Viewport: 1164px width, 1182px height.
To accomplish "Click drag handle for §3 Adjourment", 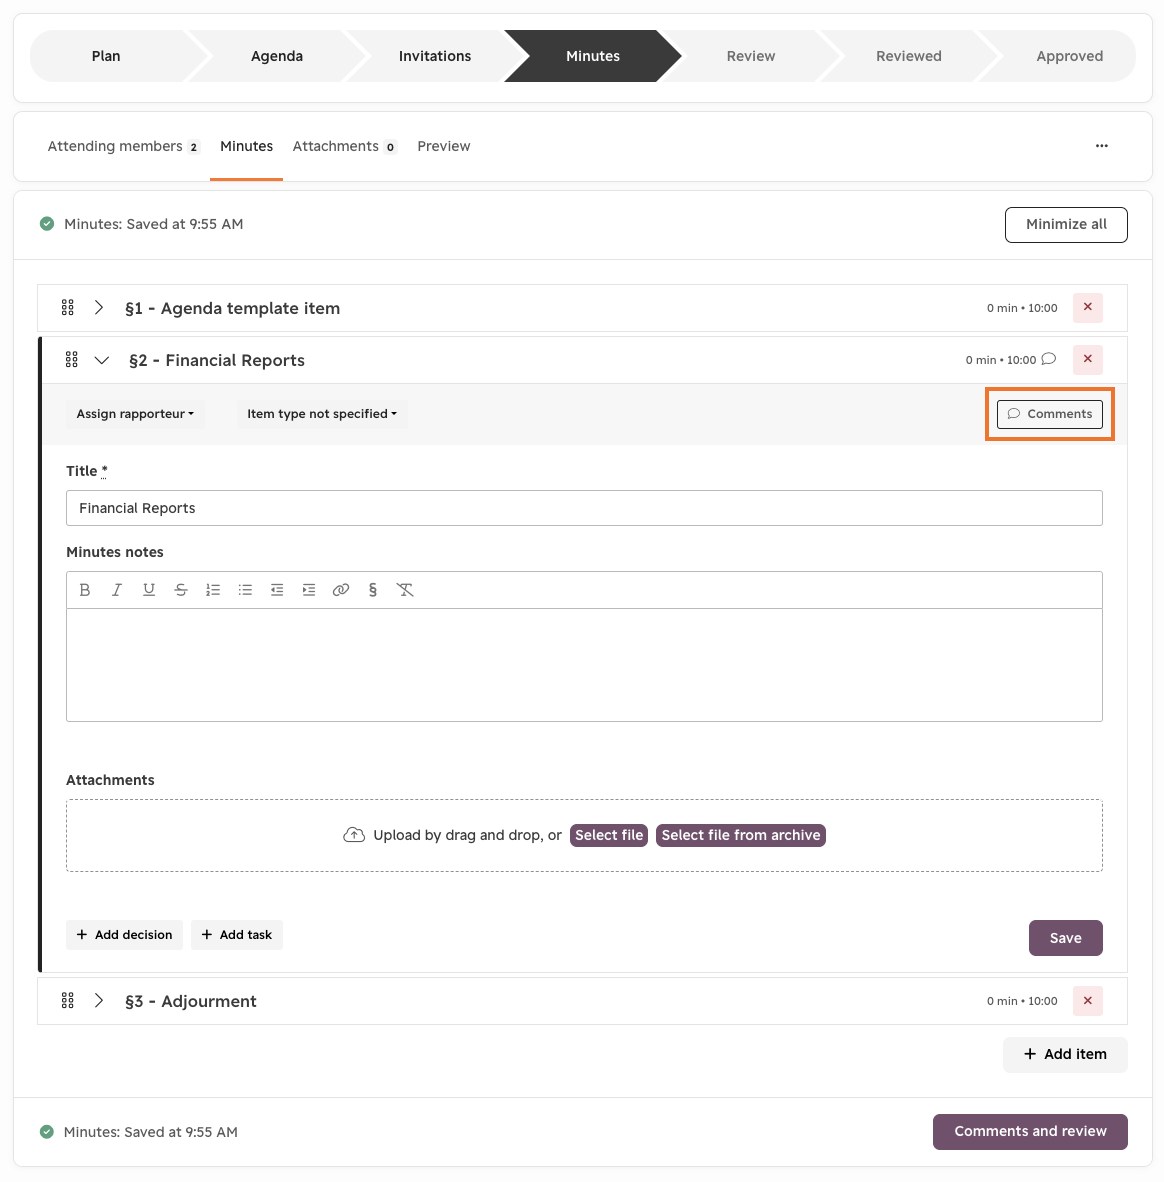I will (x=68, y=1000).
